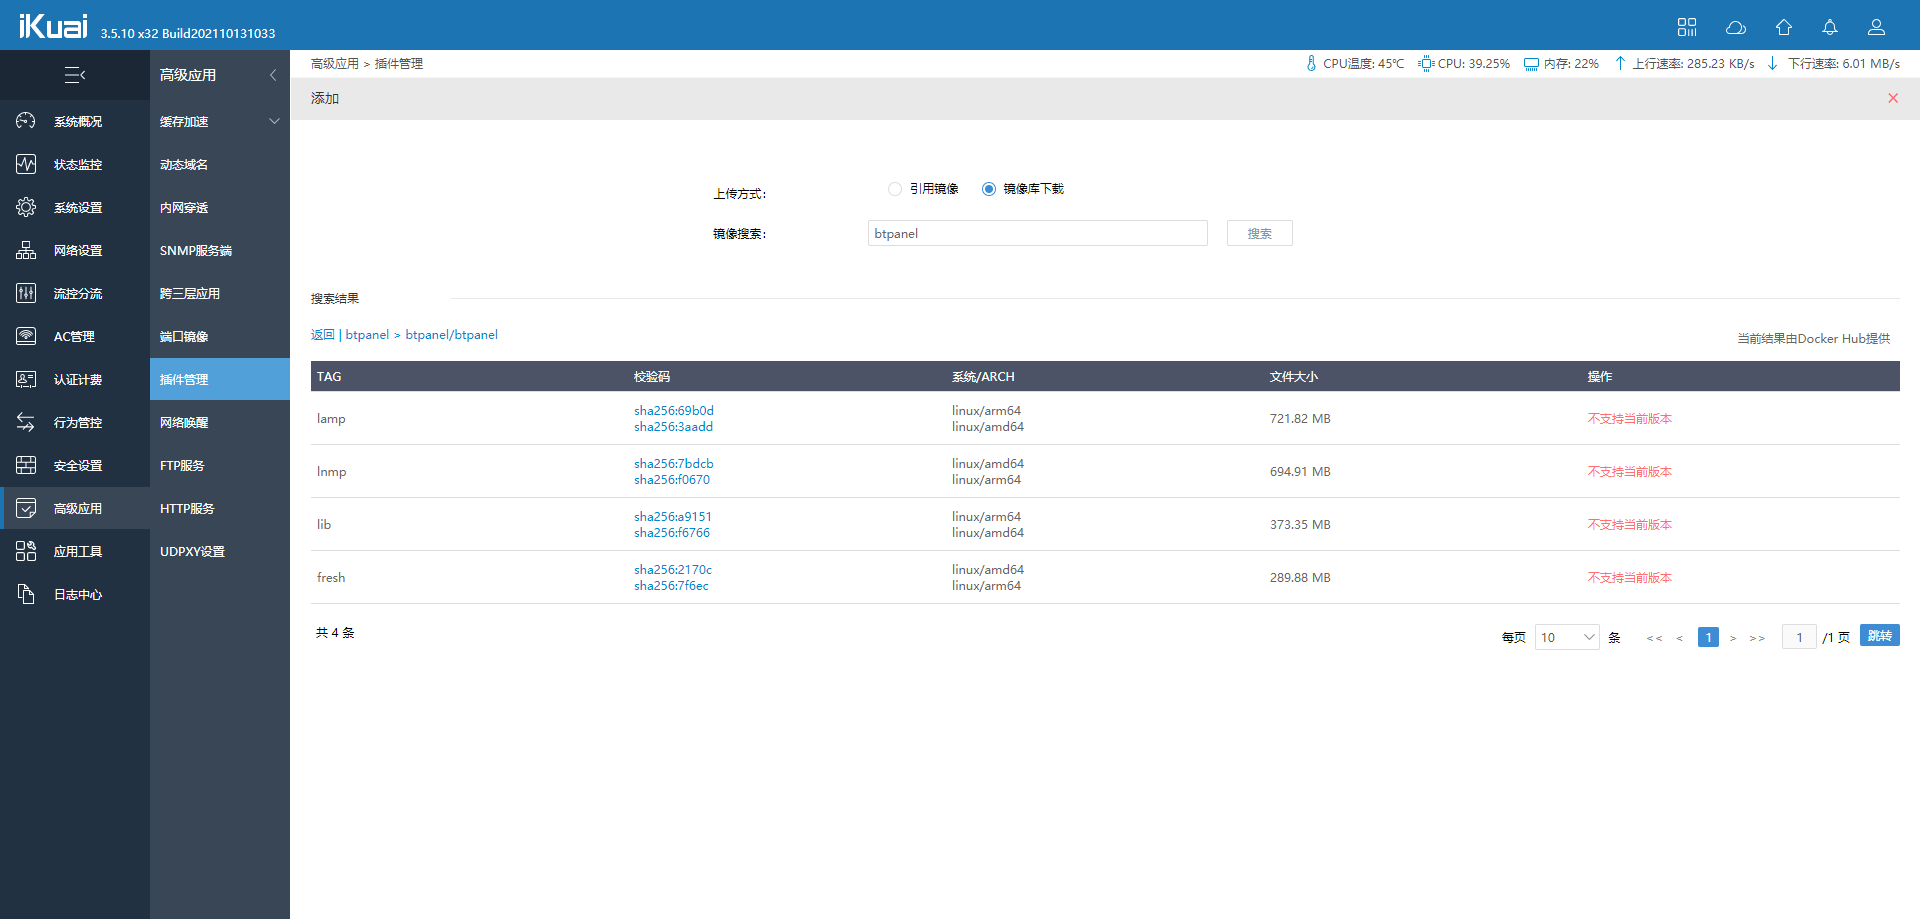Click the 返回 link in results
1920x919 pixels.
(x=323, y=335)
